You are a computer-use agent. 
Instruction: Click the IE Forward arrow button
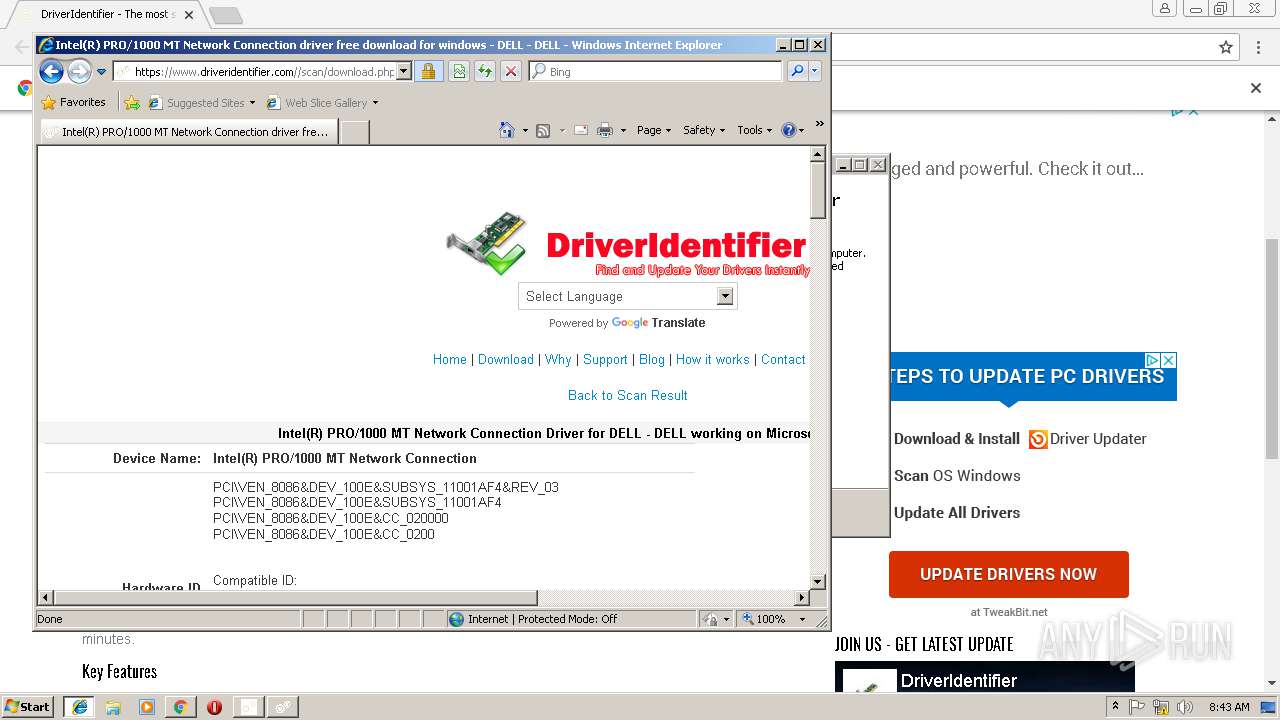(x=79, y=71)
